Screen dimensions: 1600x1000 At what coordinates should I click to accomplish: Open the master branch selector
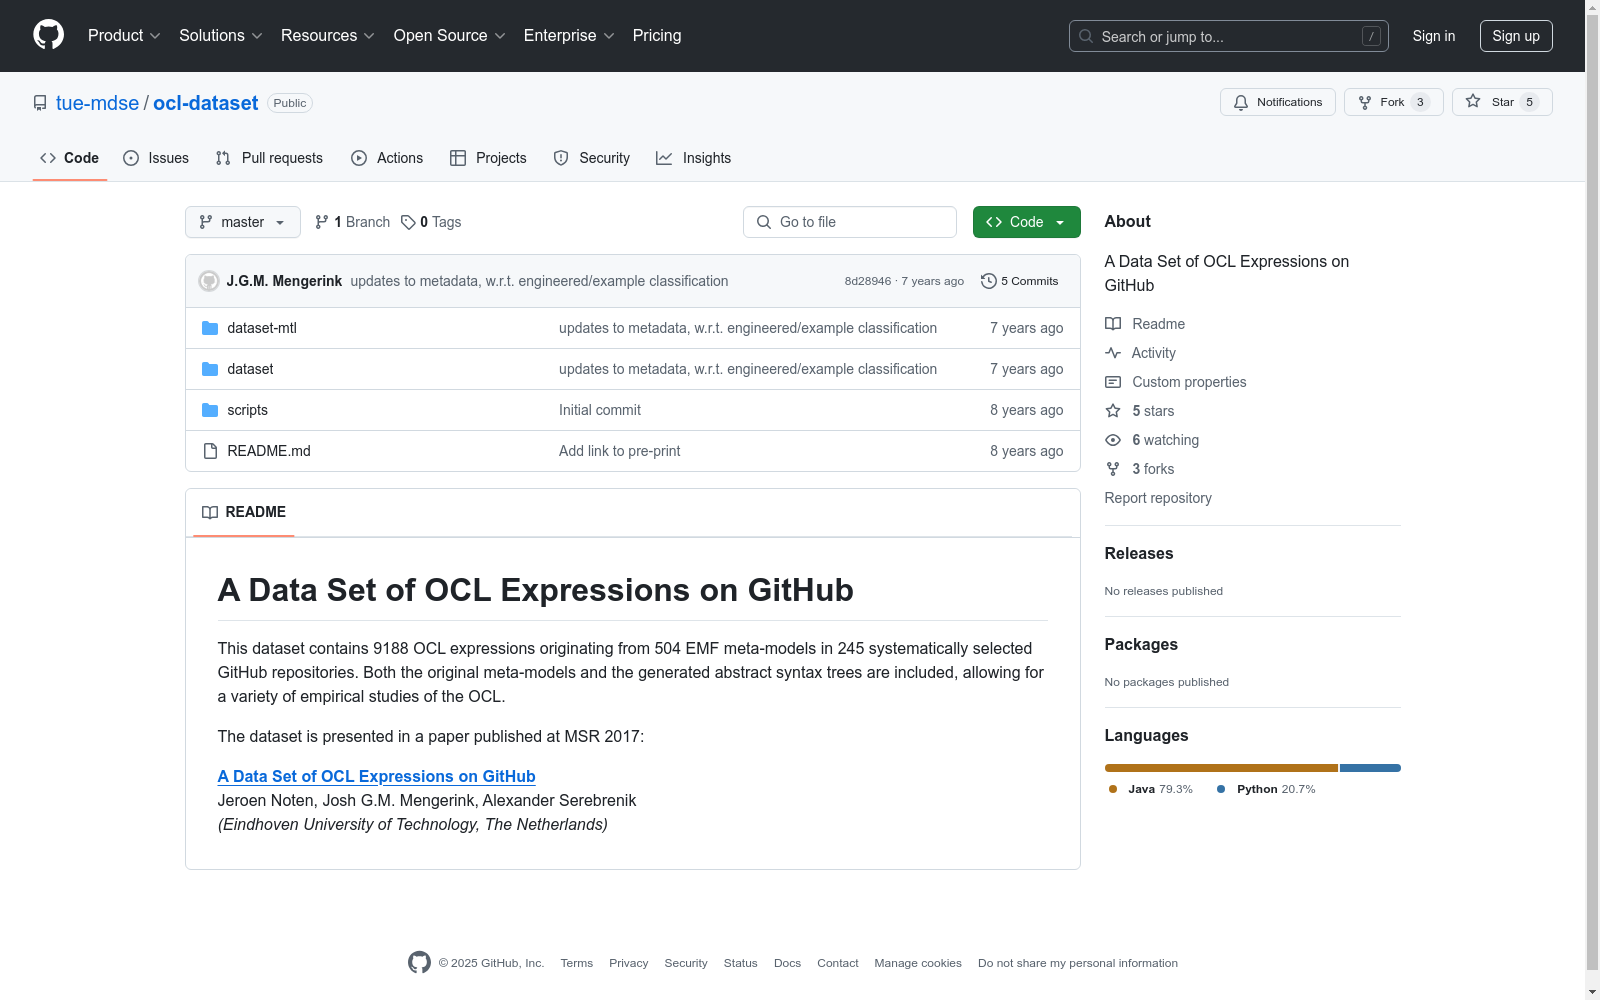pos(243,222)
